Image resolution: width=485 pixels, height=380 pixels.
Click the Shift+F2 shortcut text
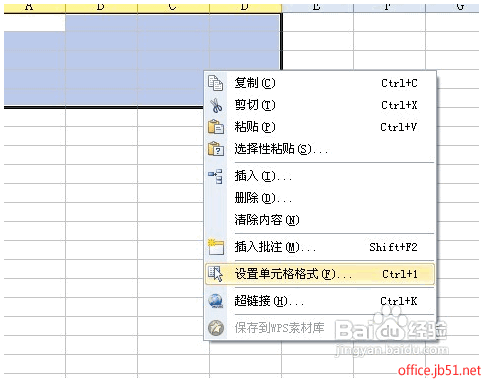coord(393,247)
